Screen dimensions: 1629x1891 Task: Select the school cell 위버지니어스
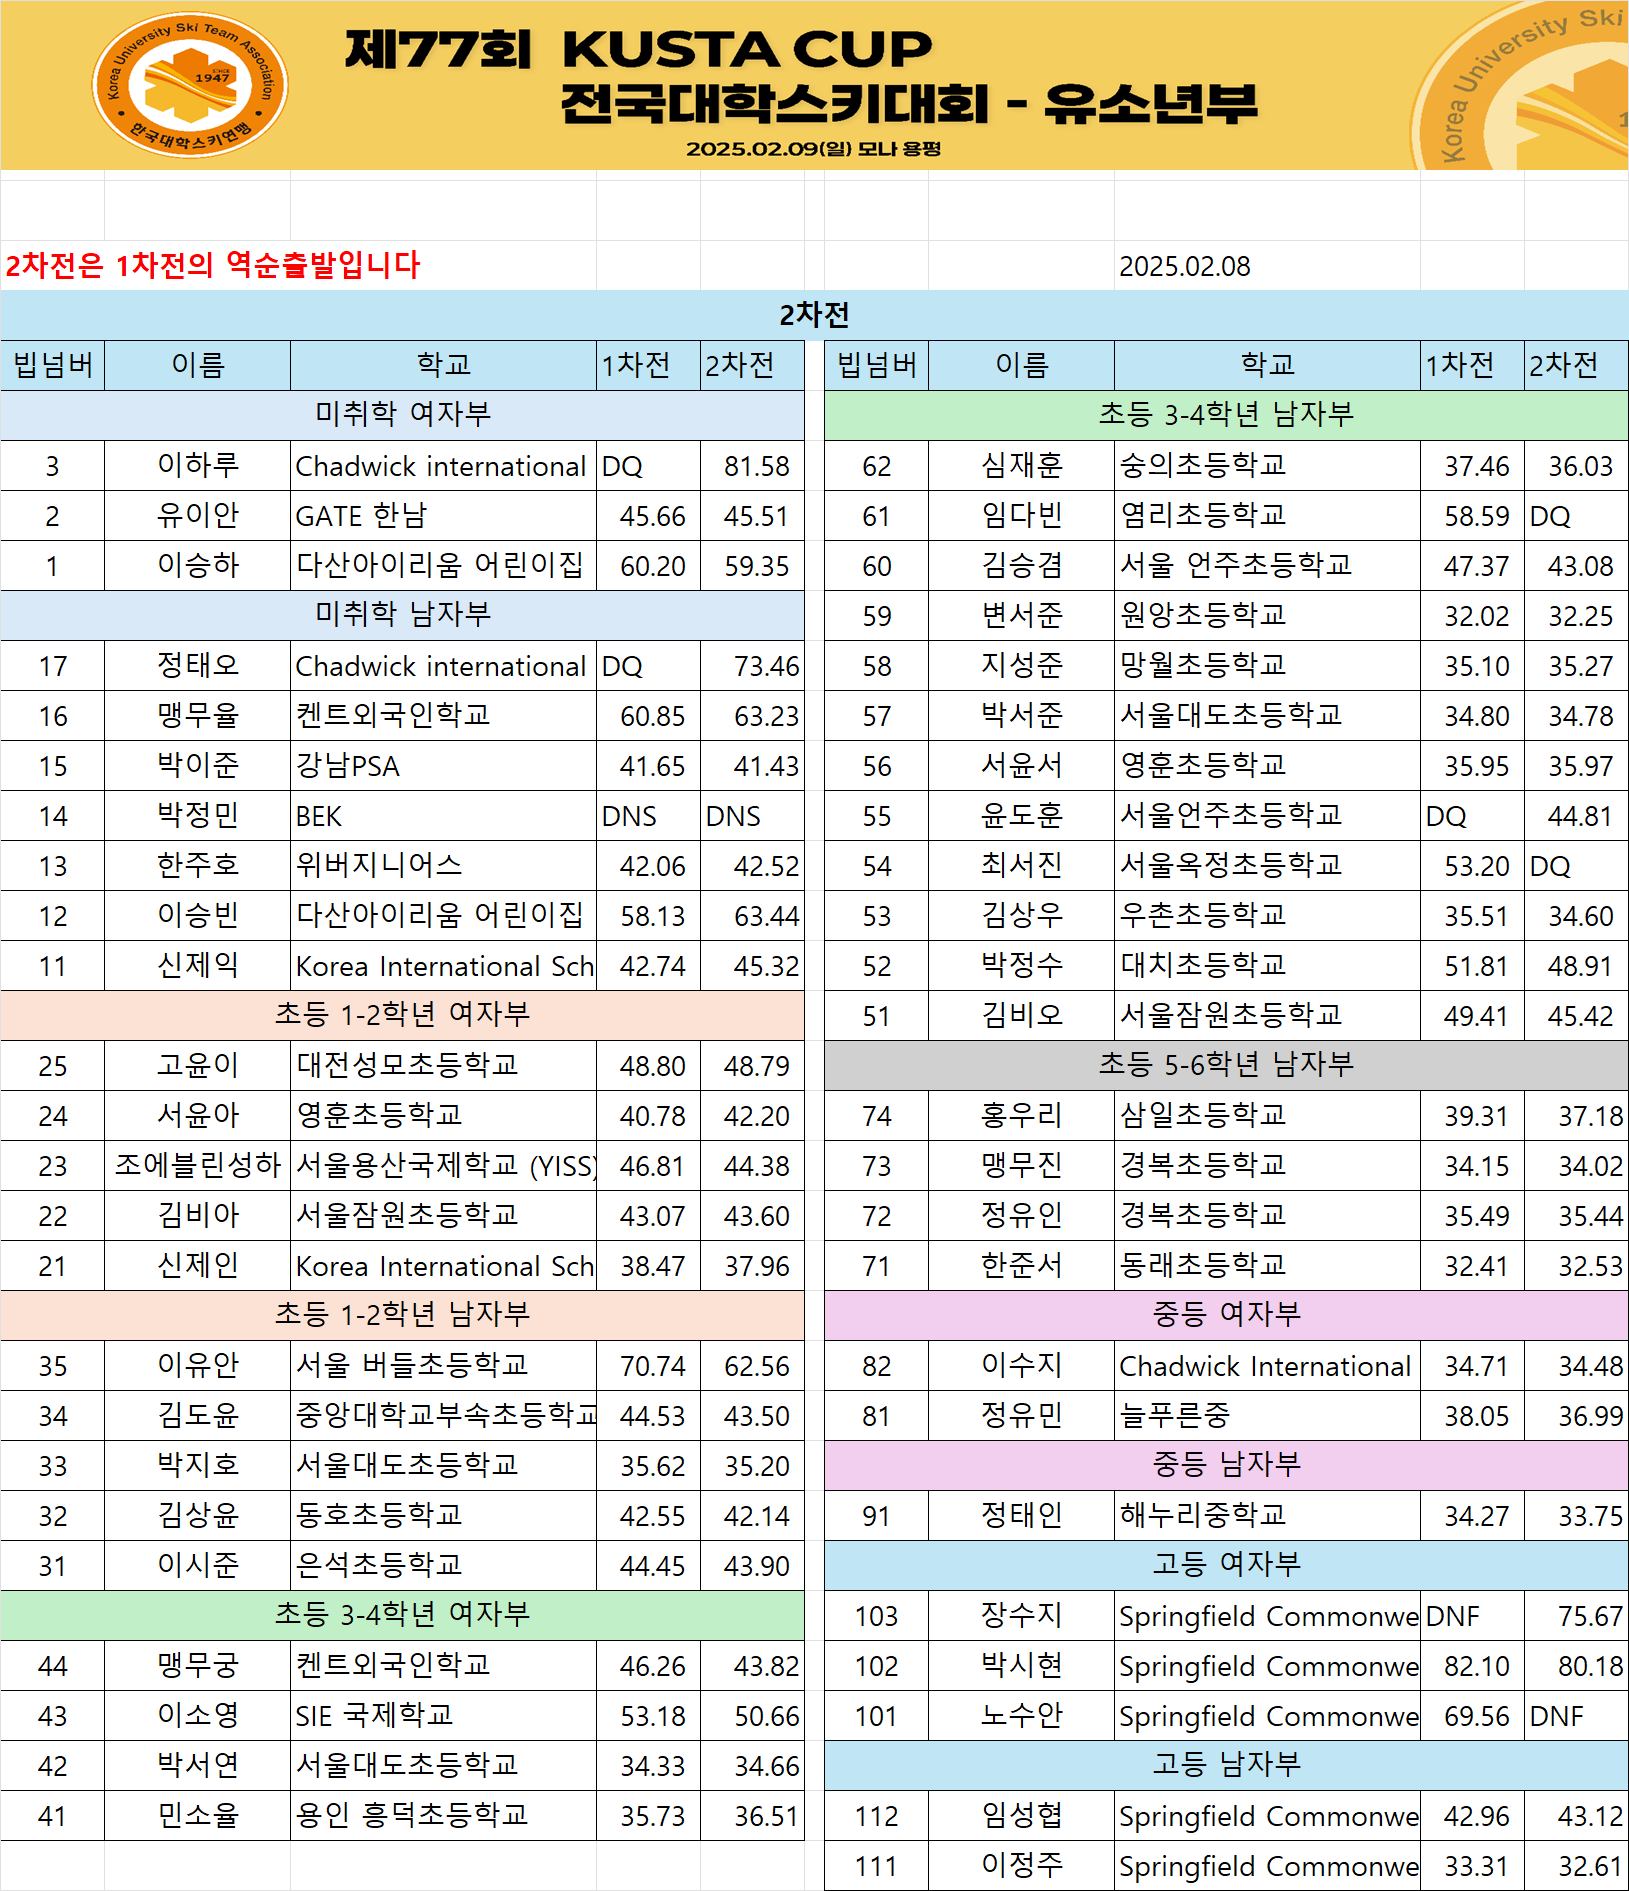pyautogui.click(x=443, y=865)
